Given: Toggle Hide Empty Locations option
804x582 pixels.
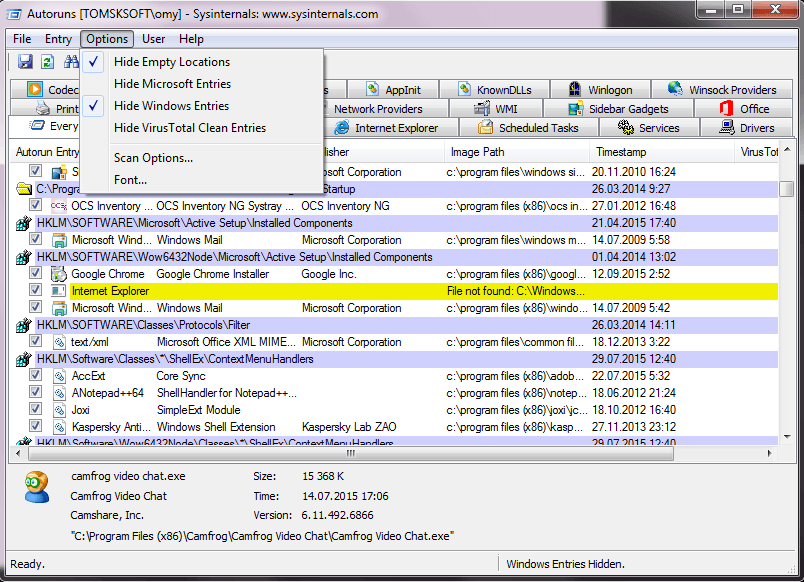Looking at the screenshot, I should click(202, 62).
